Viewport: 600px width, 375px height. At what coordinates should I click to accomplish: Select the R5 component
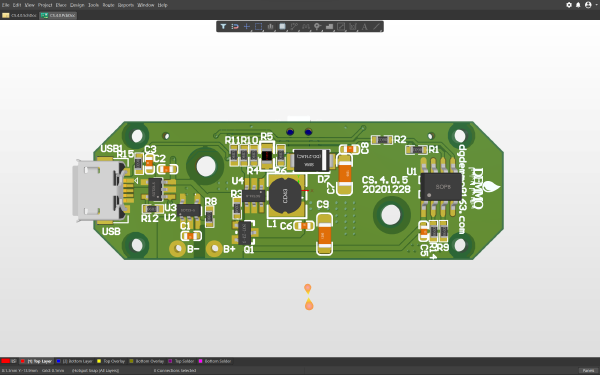point(267,156)
